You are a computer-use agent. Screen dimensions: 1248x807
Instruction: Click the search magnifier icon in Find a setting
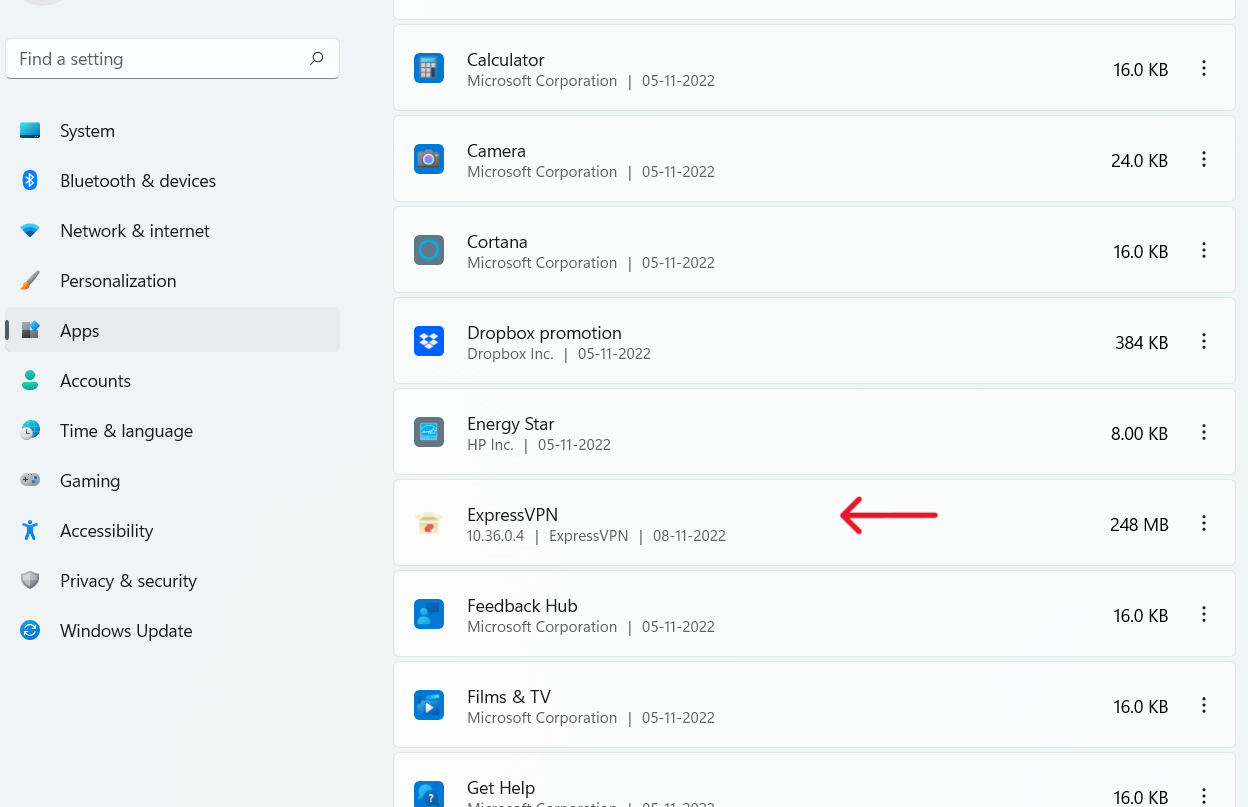317,59
